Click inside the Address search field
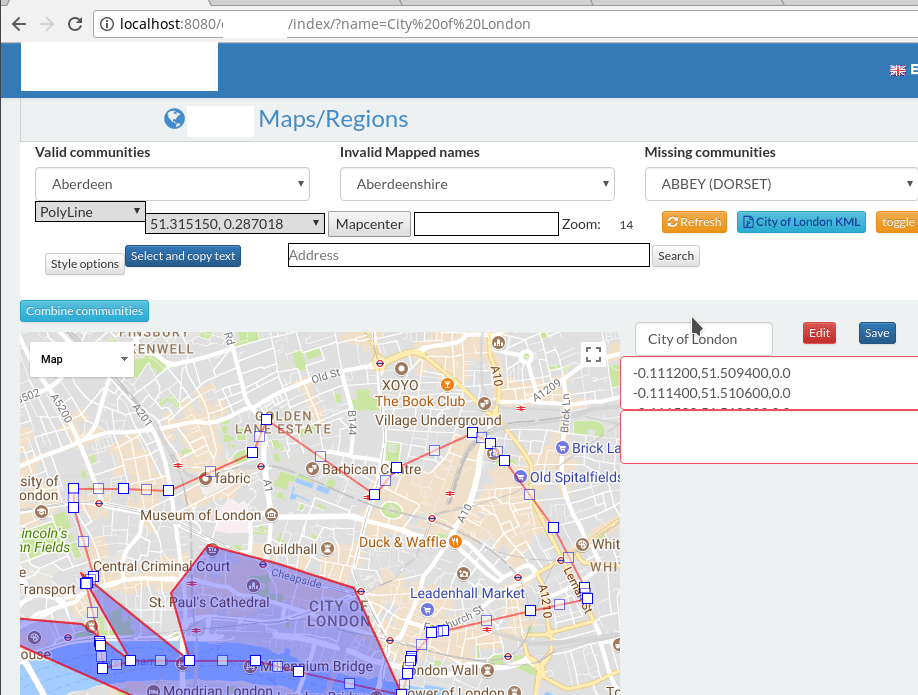 point(468,256)
